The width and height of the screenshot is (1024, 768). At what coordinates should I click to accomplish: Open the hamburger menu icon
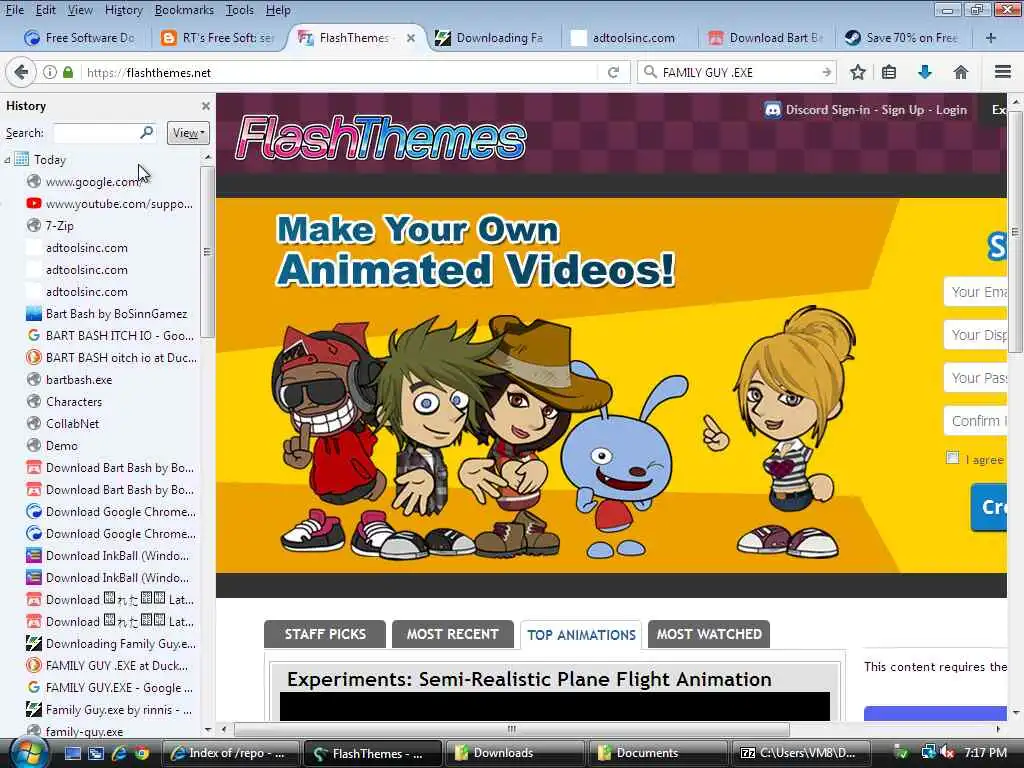[1002, 72]
